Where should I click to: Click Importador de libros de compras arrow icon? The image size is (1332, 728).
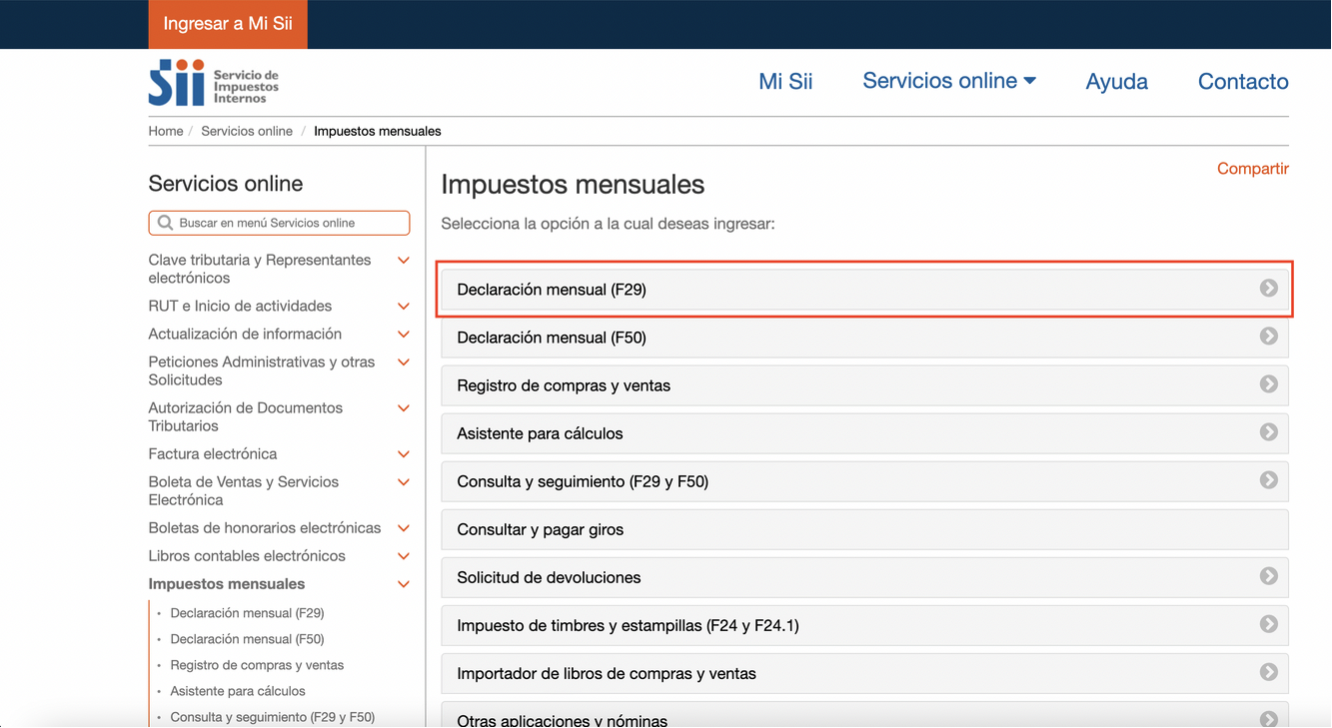pyautogui.click(x=1269, y=673)
